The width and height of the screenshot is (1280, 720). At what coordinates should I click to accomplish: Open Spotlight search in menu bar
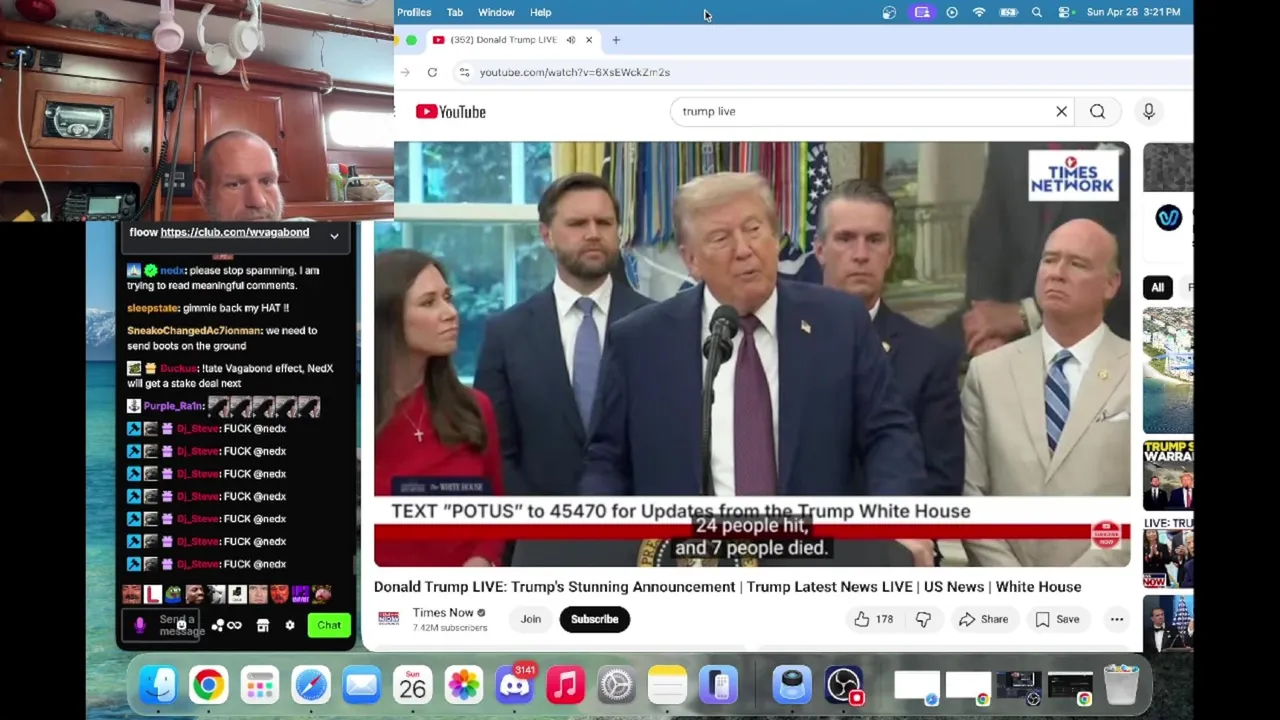(x=1037, y=12)
